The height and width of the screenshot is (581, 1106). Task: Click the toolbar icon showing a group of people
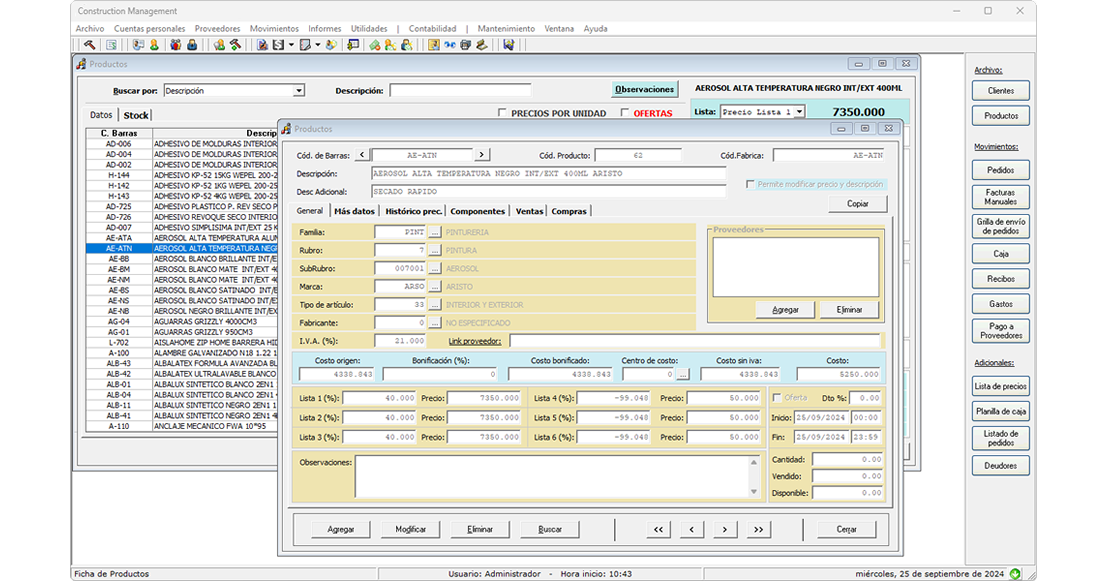tap(176, 45)
